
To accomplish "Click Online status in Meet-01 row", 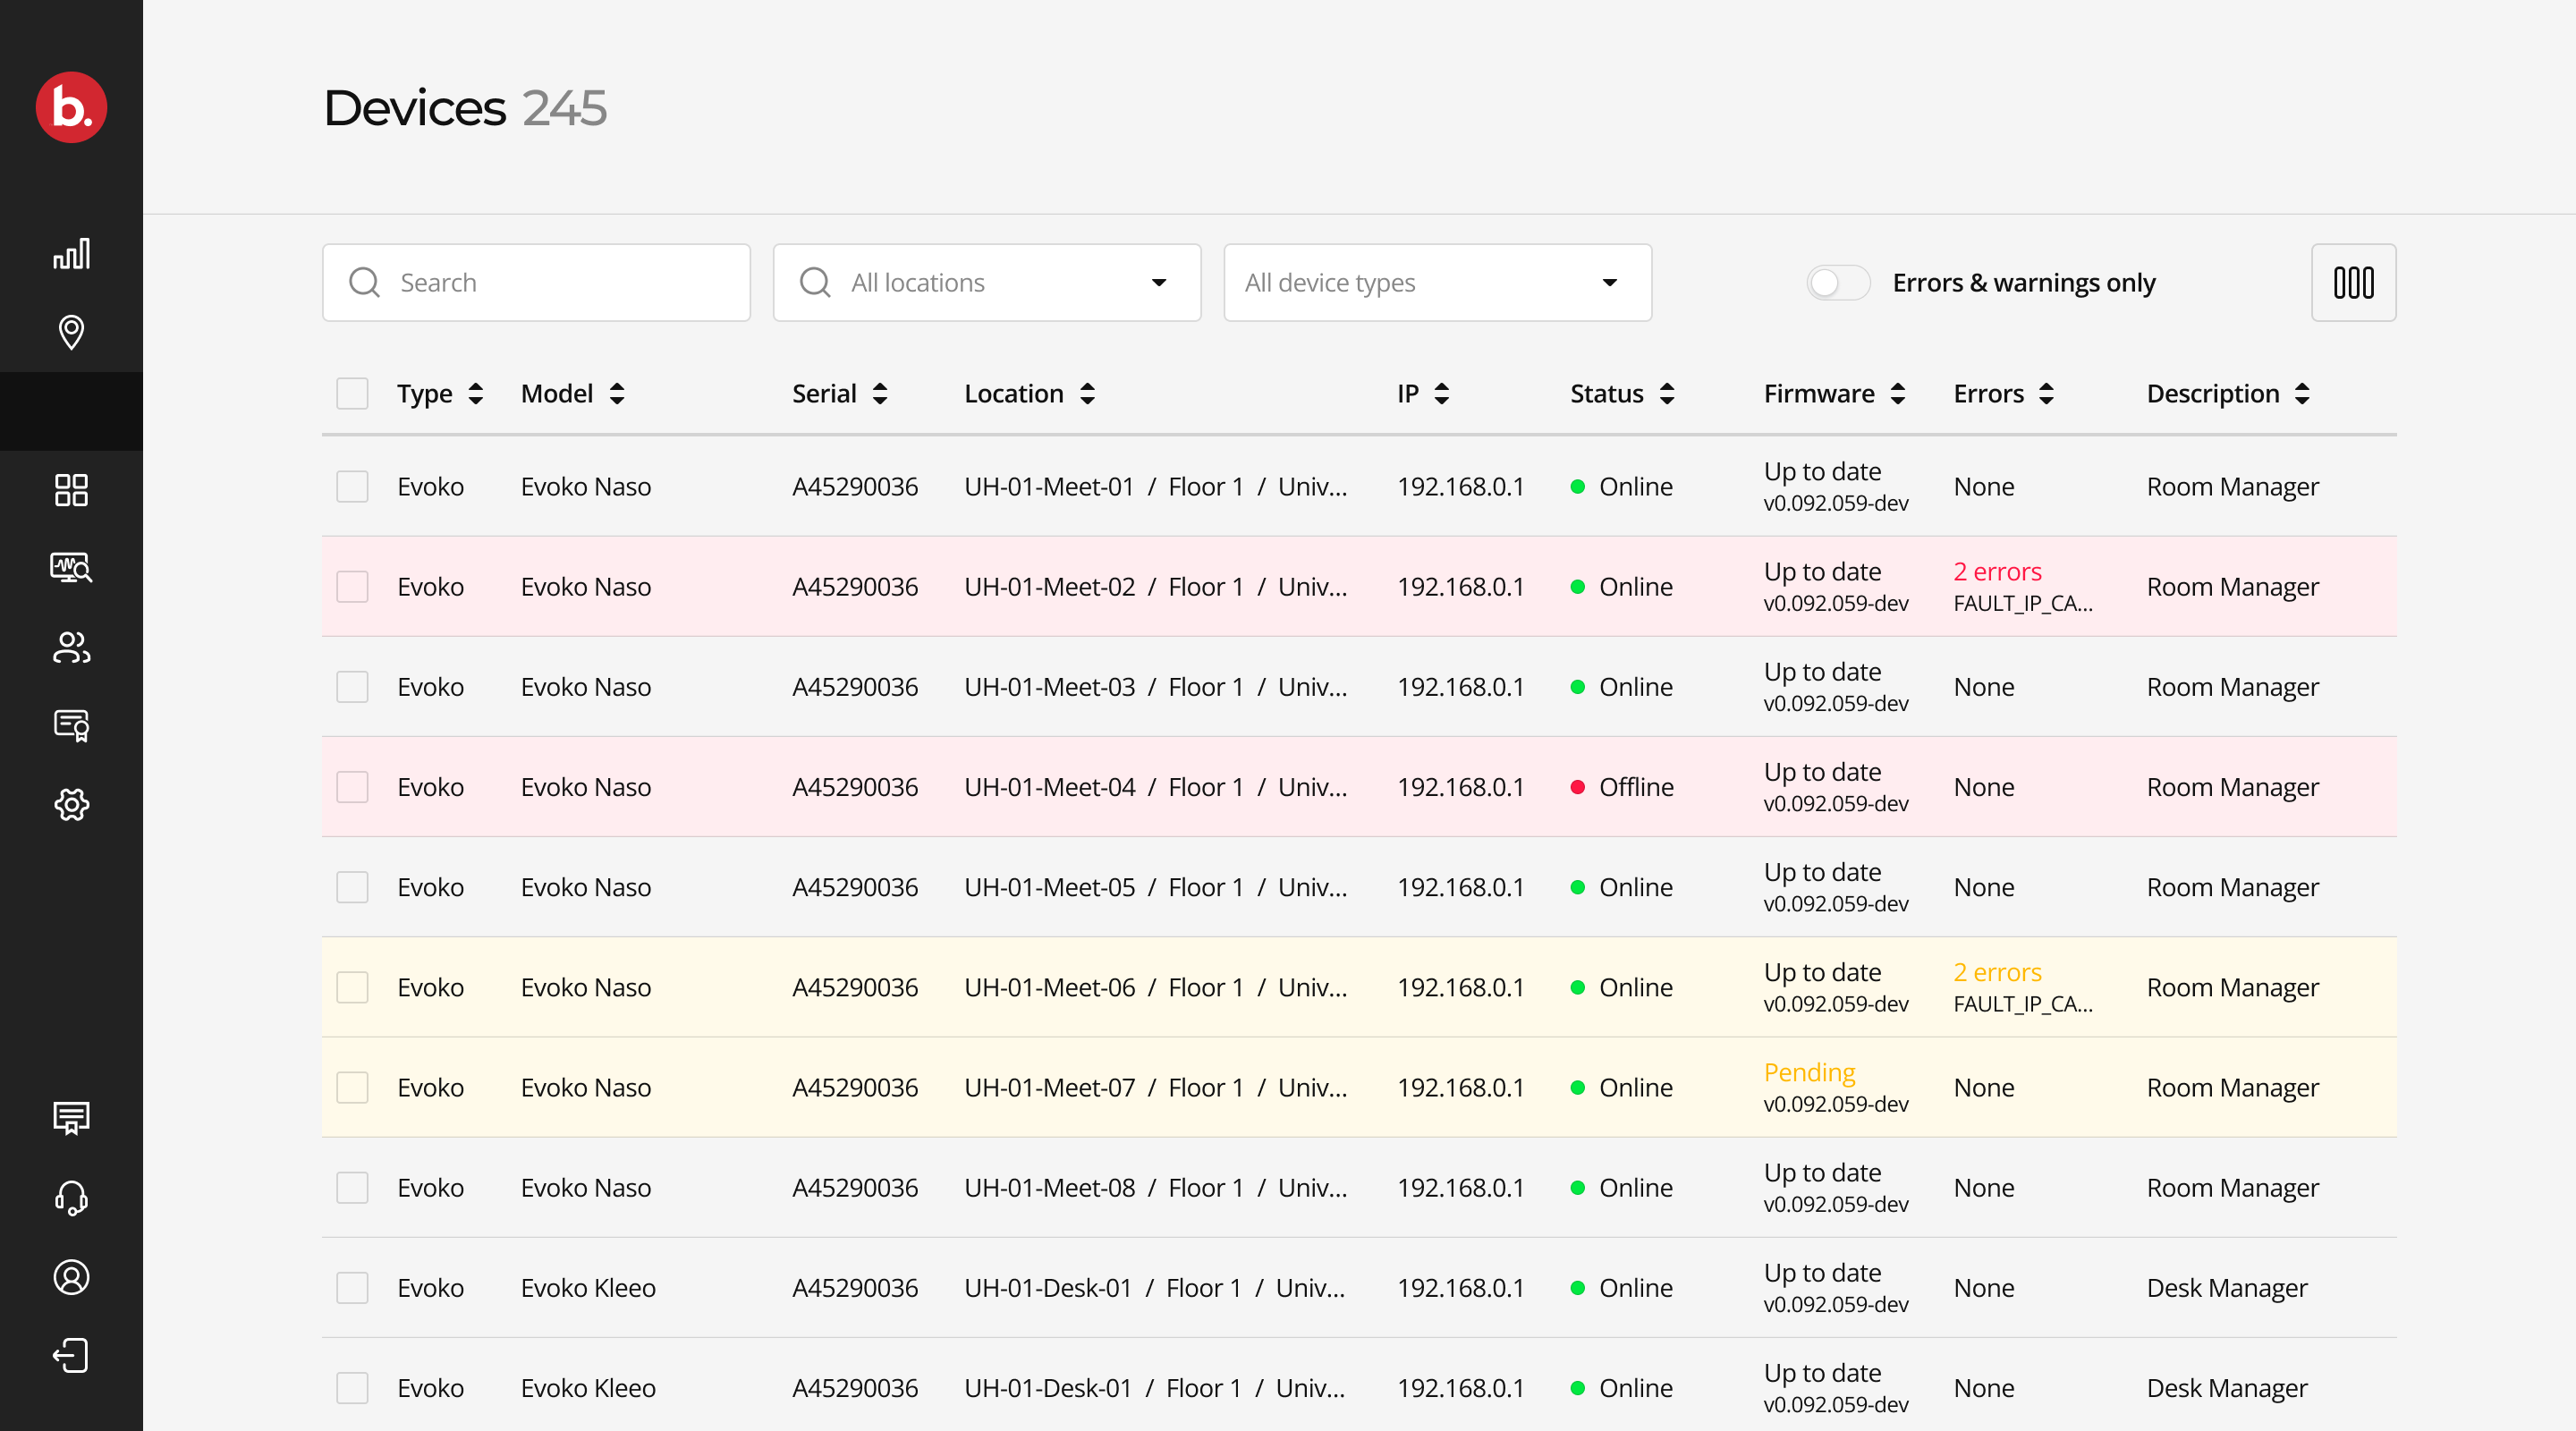I will tap(1621, 487).
